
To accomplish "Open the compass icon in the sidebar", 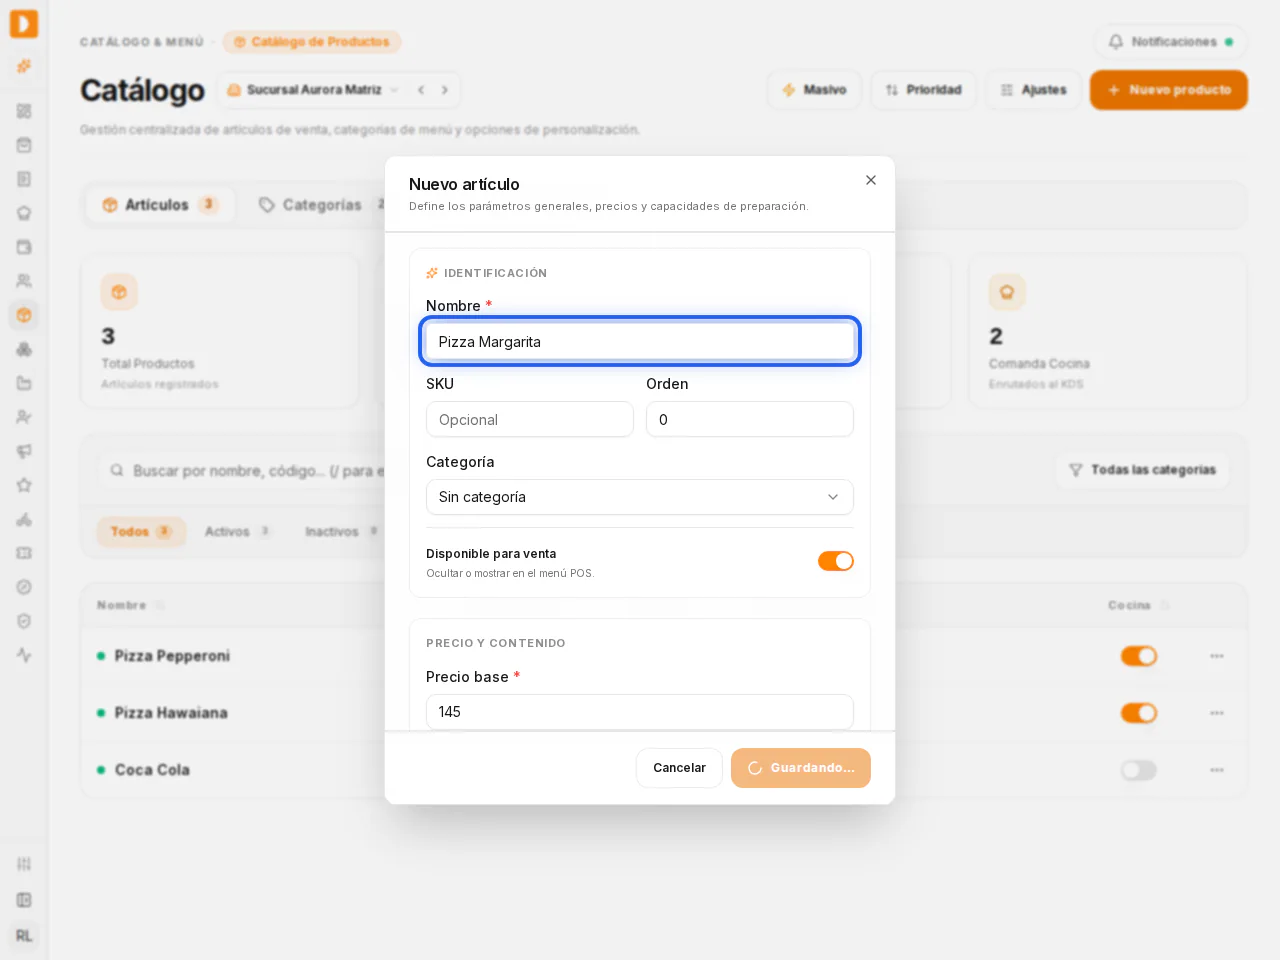I will (x=24, y=587).
